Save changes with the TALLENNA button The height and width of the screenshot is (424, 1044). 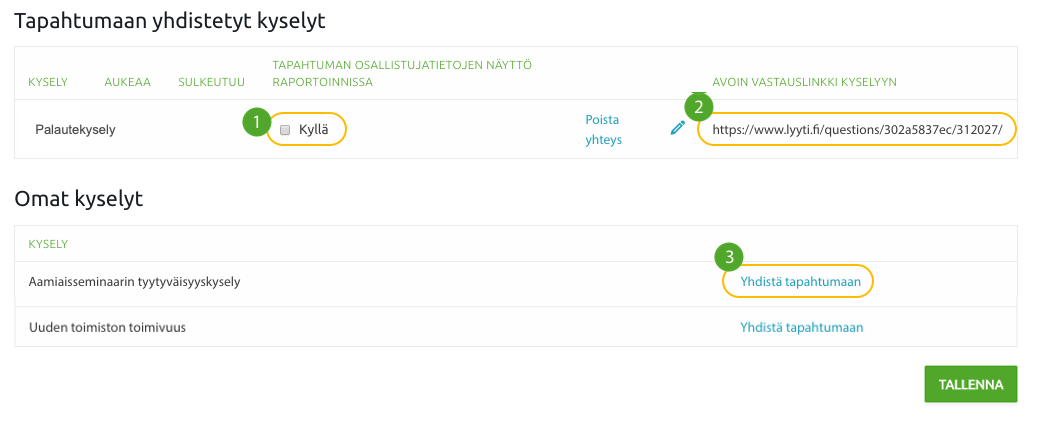tap(971, 384)
